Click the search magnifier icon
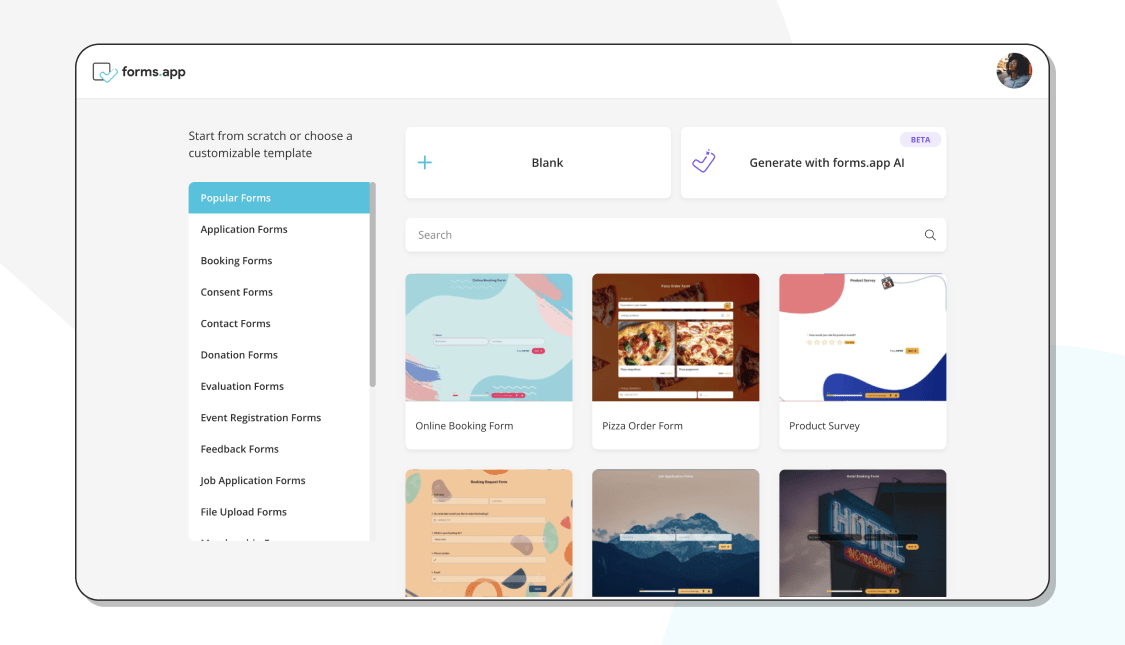This screenshot has width=1125, height=645. (929, 234)
